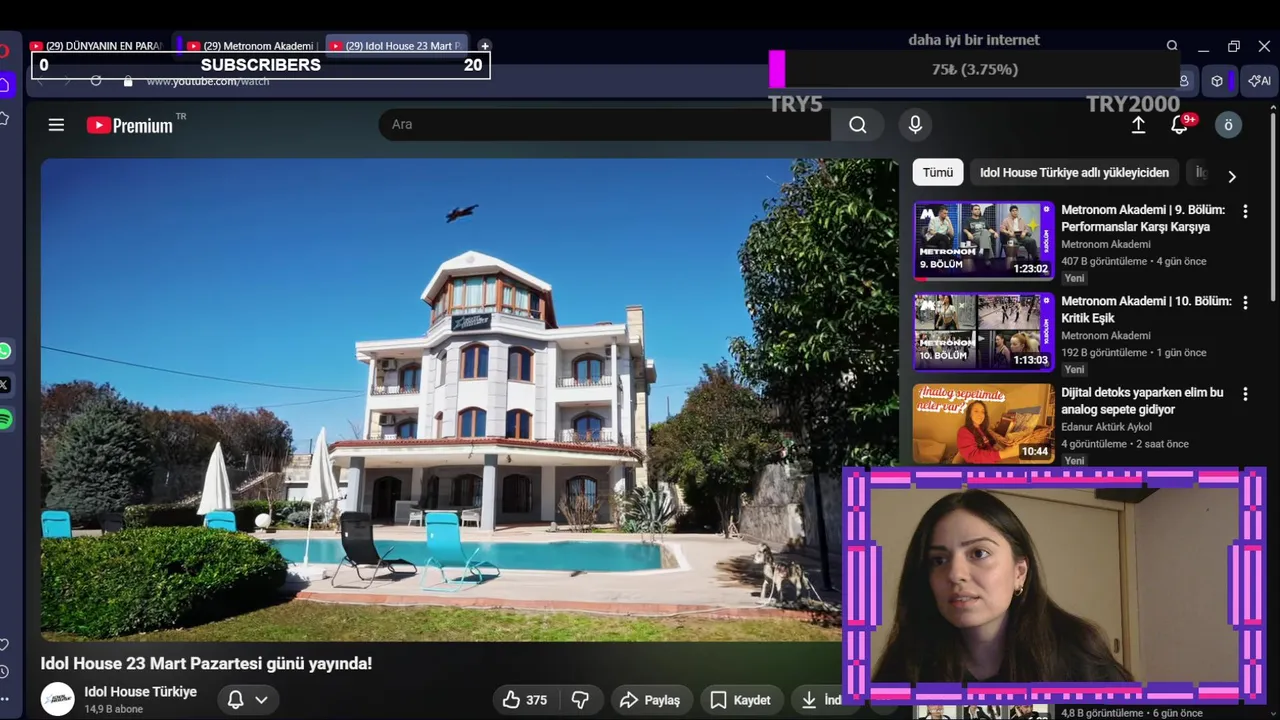The height and width of the screenshot is (720, 1280).
Task: Like the video with 375 likes
Action: pyautogui.click(x=526, y=700)
